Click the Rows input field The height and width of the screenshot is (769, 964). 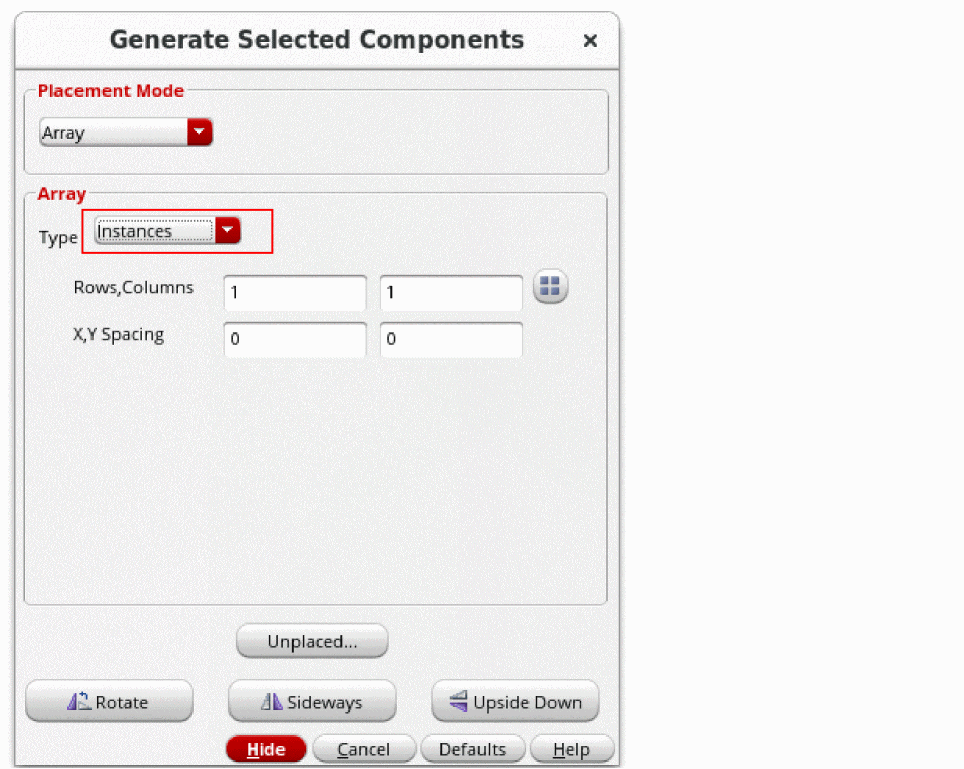(295, 293)
